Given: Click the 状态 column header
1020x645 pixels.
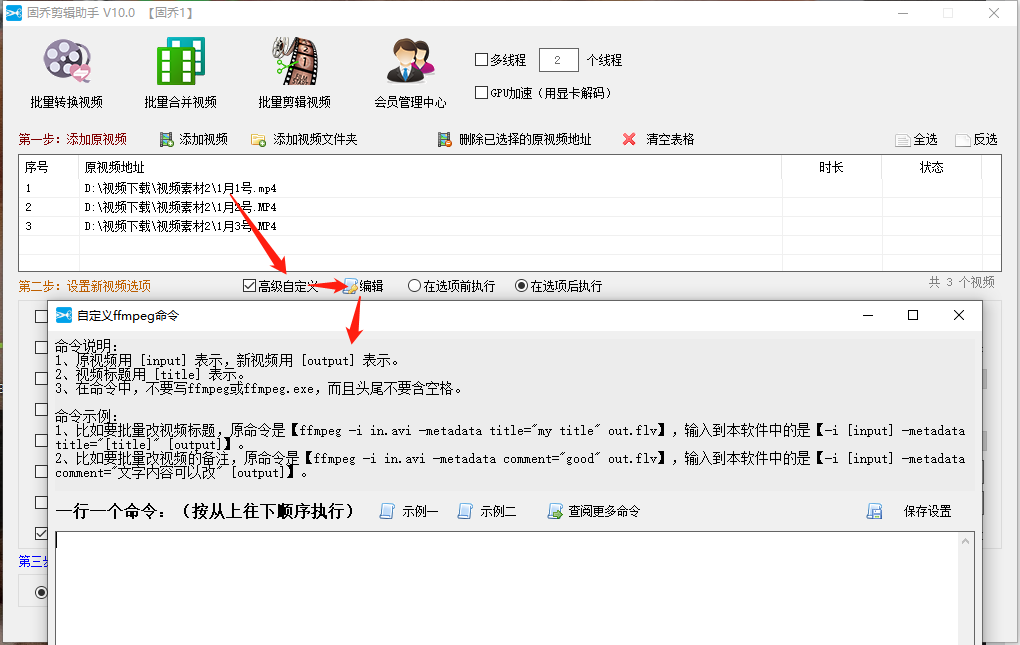Looking at the screenshot, I should [931, 167].
